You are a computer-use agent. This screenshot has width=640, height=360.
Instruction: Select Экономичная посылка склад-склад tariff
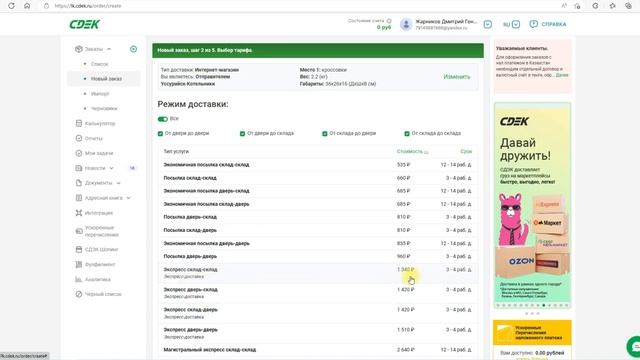point(317,165)
